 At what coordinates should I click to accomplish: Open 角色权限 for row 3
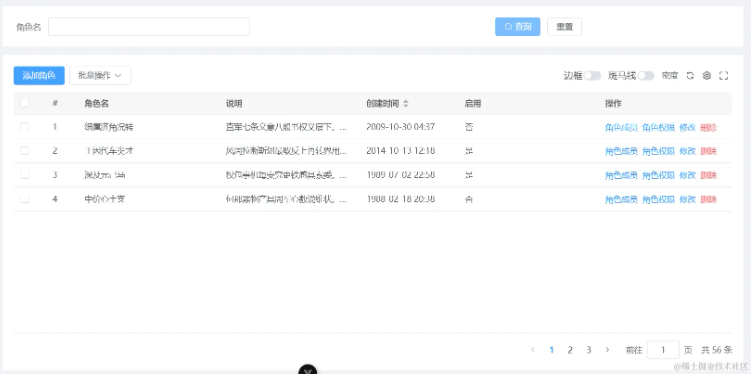click(659, 175)
